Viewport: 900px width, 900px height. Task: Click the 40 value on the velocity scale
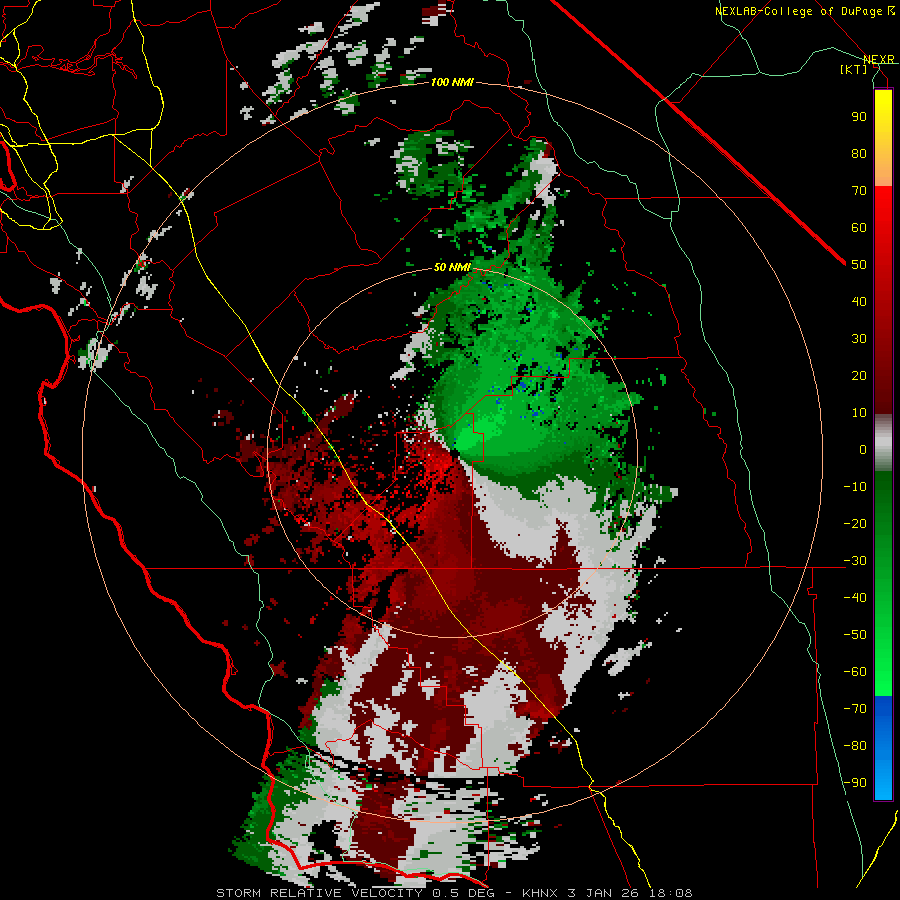(859, 302)
